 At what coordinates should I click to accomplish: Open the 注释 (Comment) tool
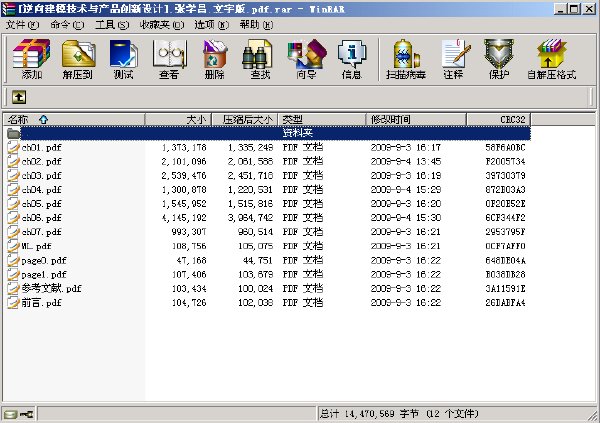(454, 59)
